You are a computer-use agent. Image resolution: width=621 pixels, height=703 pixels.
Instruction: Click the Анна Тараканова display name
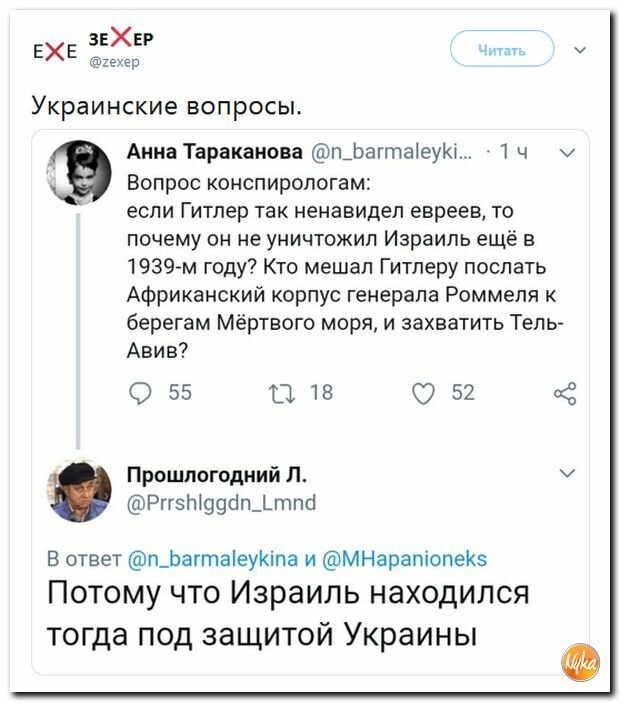pyautogui.click(x=215, y=152)
